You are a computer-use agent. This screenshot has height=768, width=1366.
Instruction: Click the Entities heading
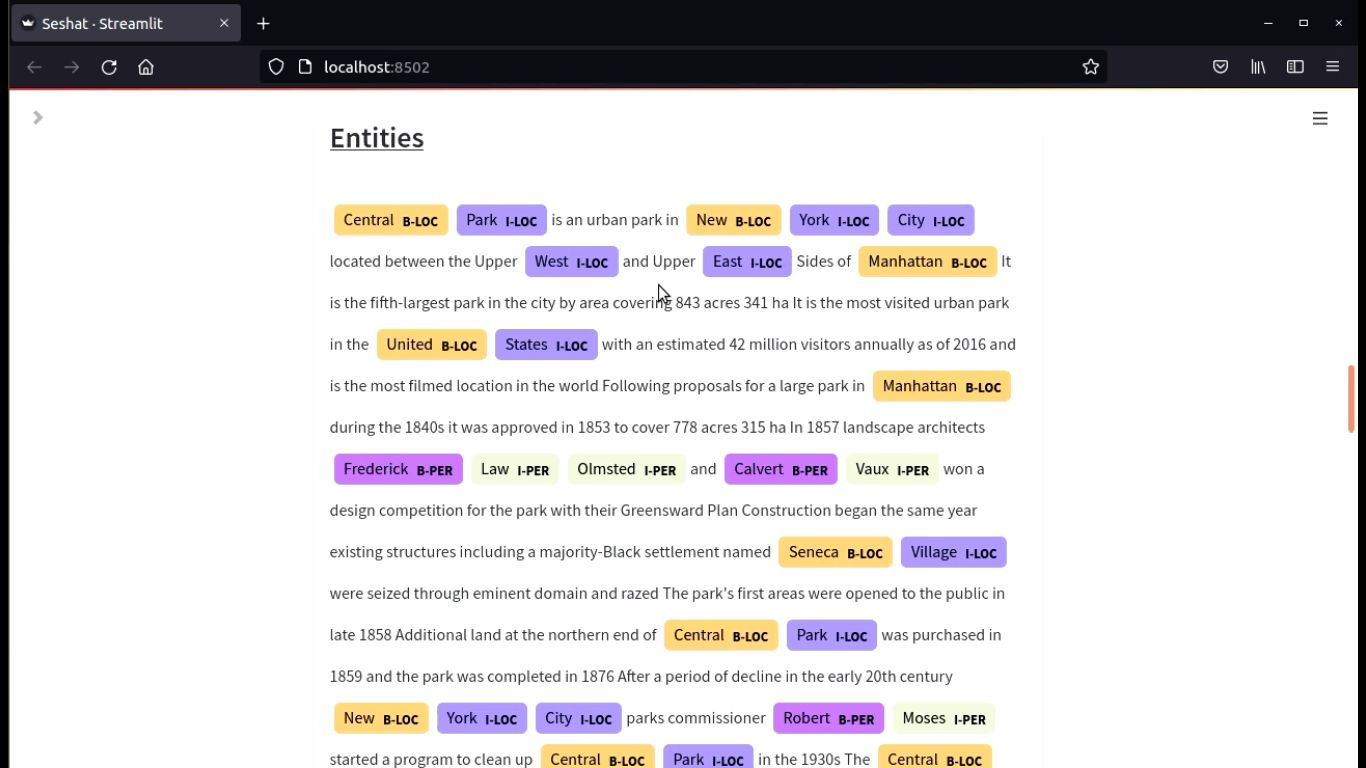coord(377,138)
